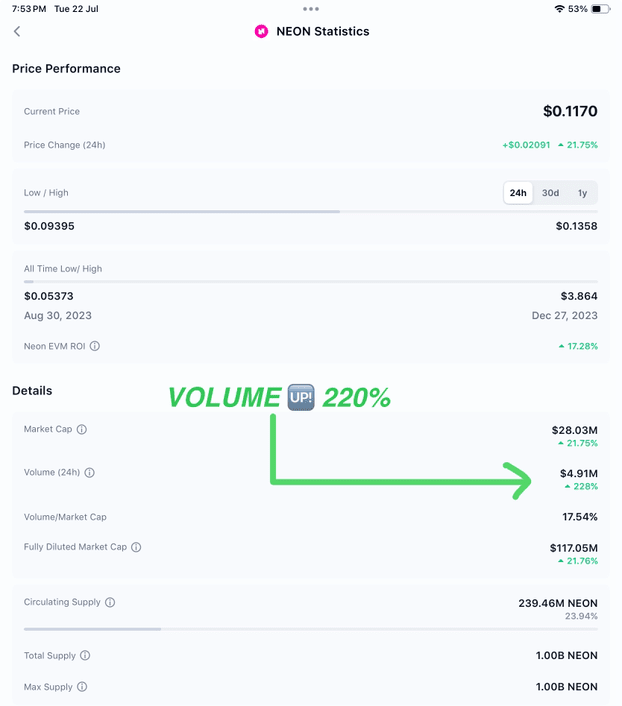622x706 pixels.
Task: Tap Max Supply info icon
Action: point(82,687)
